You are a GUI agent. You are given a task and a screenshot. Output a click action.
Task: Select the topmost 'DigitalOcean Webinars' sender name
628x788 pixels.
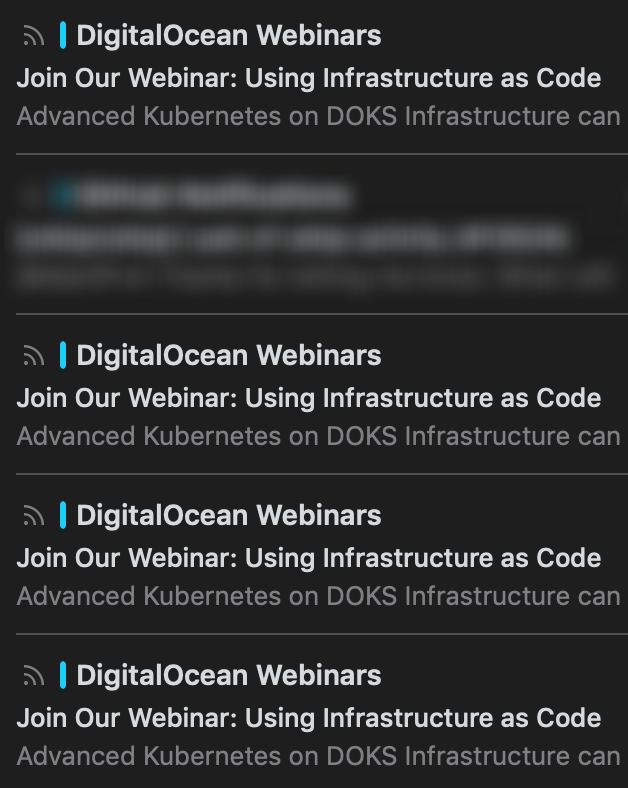229,36
